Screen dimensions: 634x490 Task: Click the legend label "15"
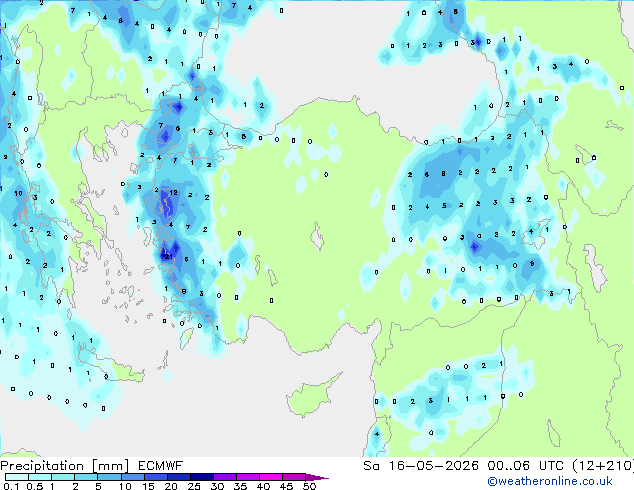[148, 486]
